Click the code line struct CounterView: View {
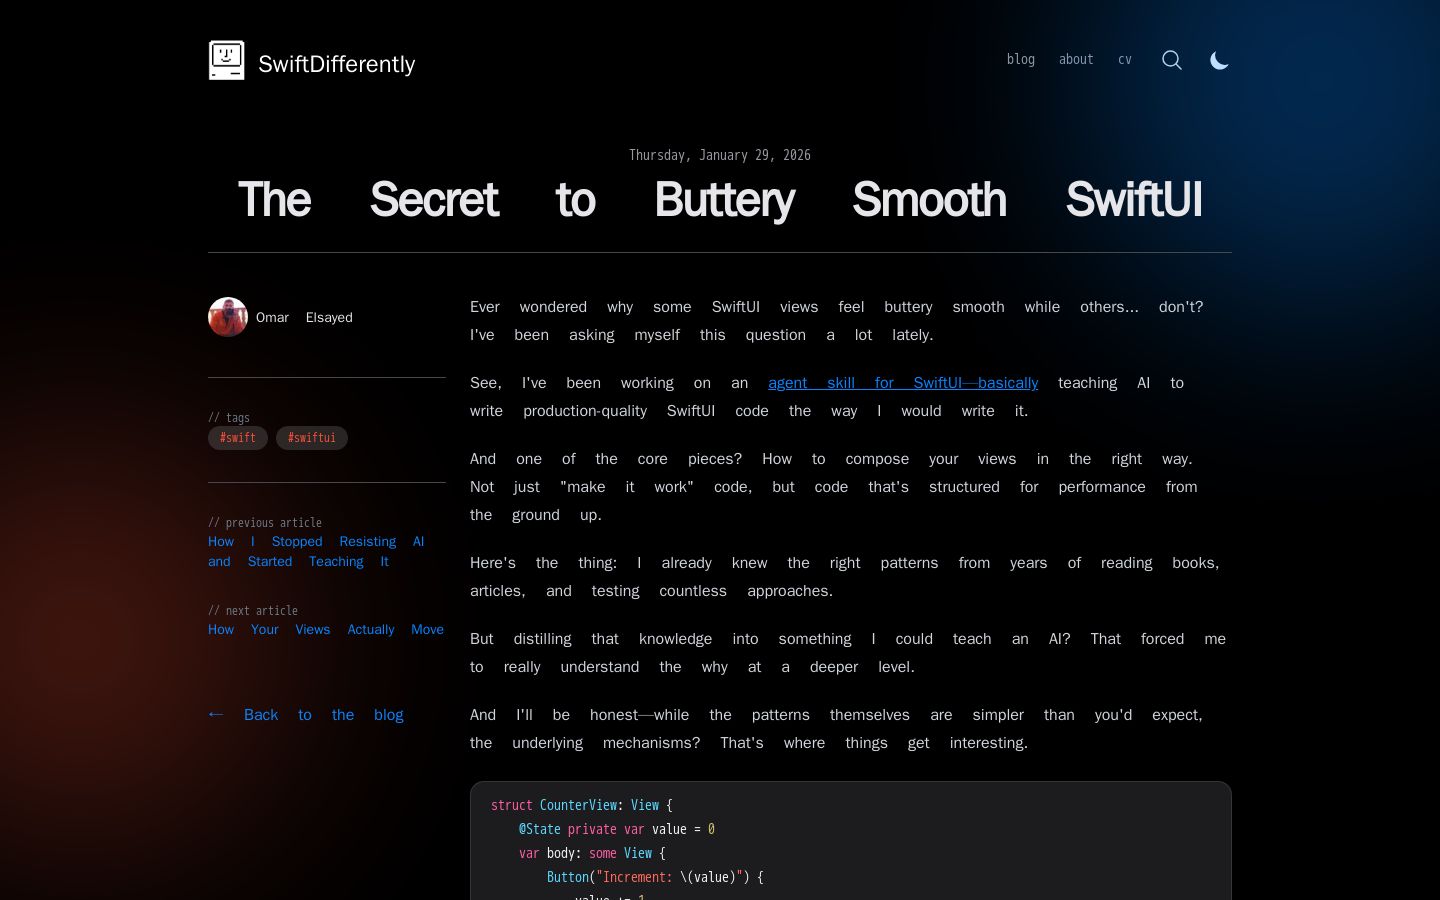Image resolution: width=1440 pixels, height=900 pixels. pyautogui.click(x=582, y=805)
